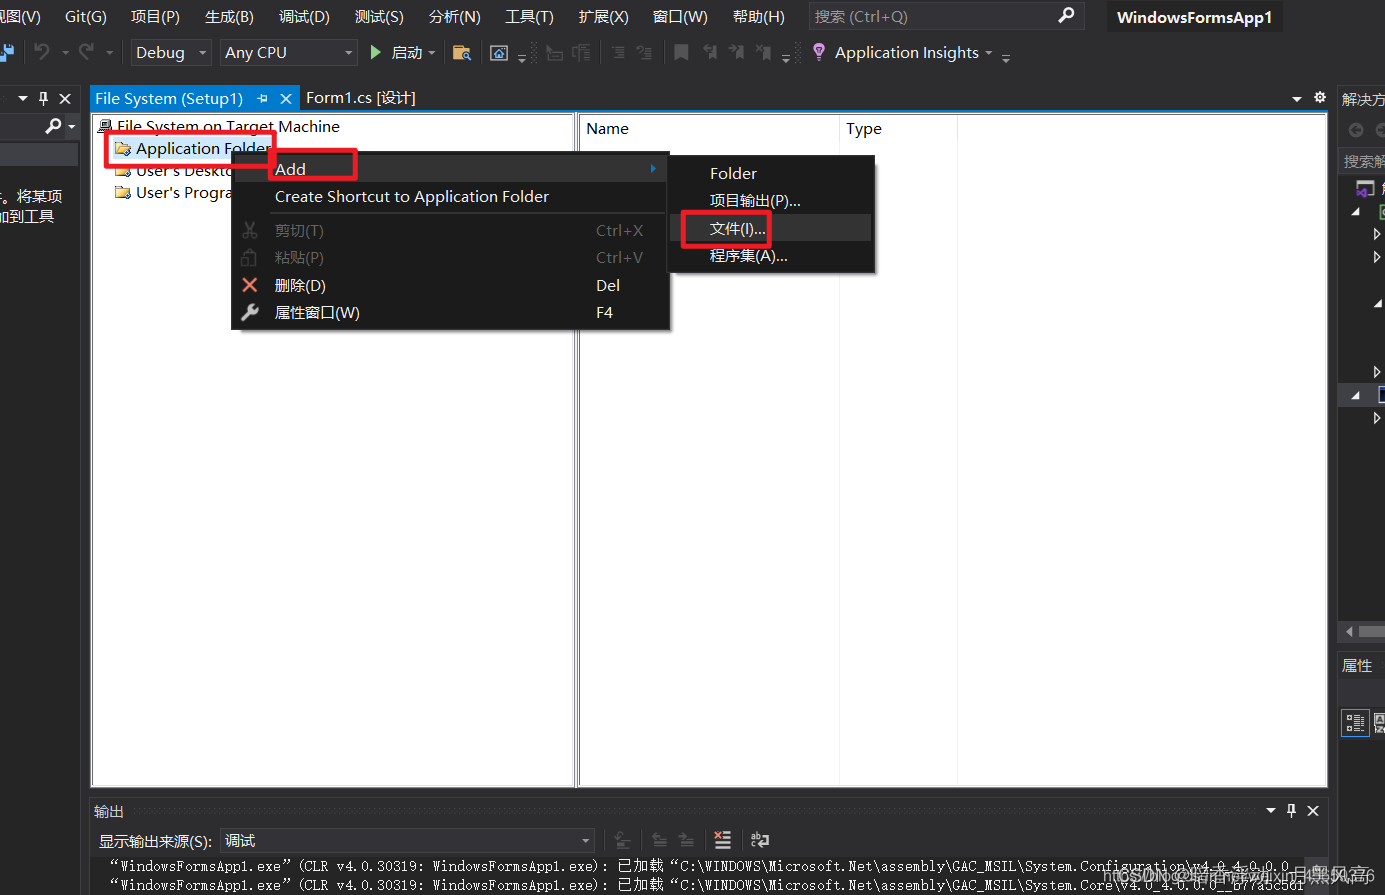The height and width of the screenshot is (895, 1385).
Task: Open the document tab list dropdown arrow
Action: [1297, 99]
